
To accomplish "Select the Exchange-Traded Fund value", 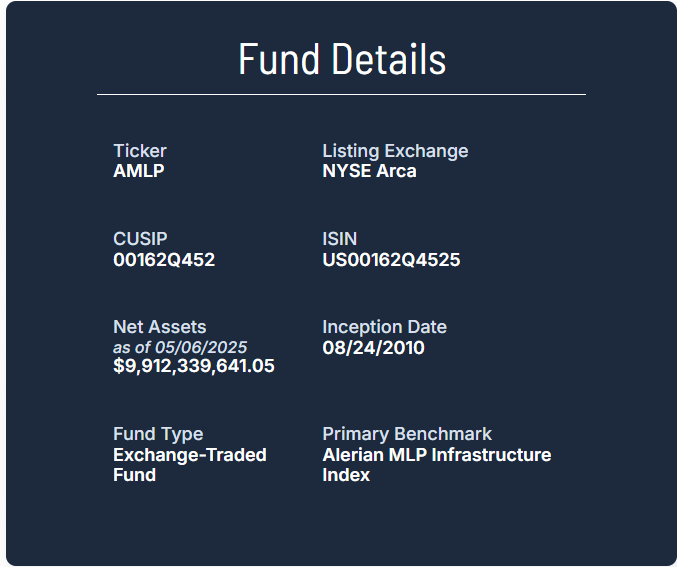I will (190, 455).
